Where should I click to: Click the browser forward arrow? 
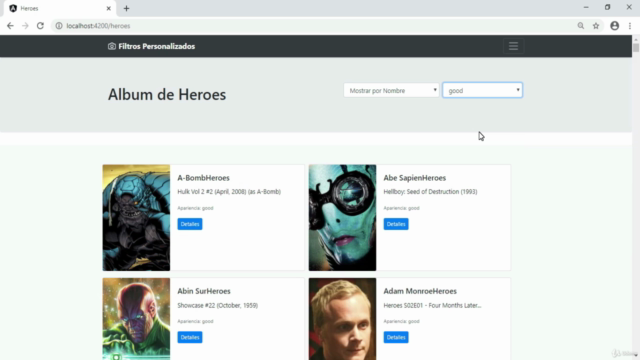coord(25,26)
